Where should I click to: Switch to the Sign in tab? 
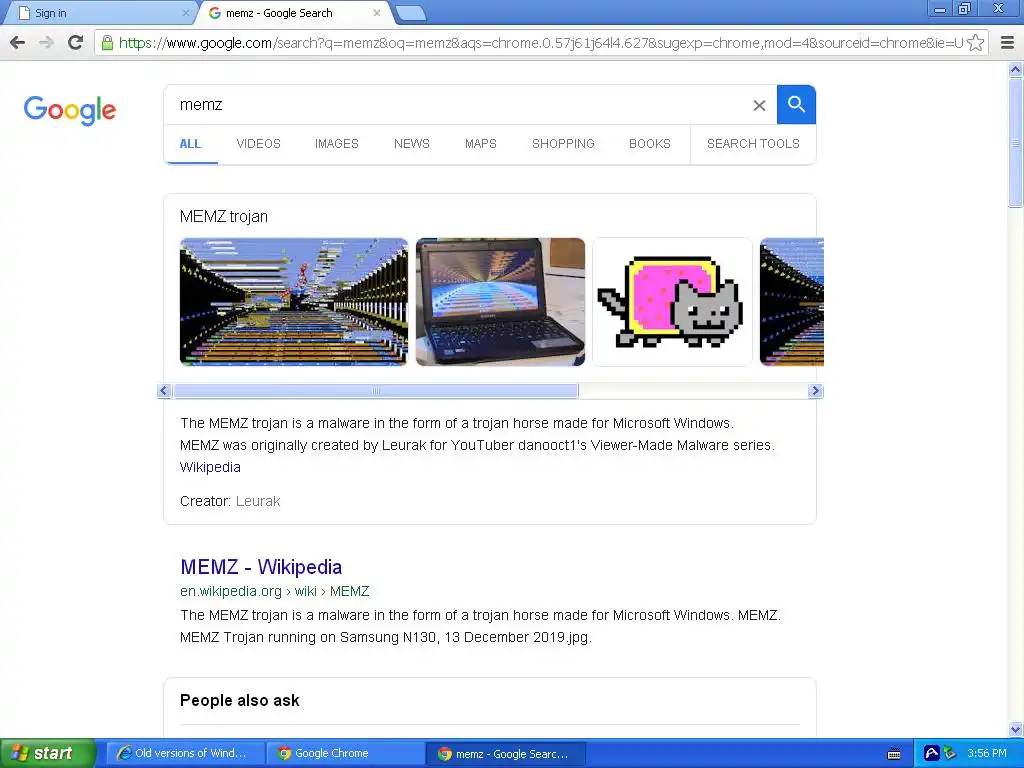pos(98,13)
